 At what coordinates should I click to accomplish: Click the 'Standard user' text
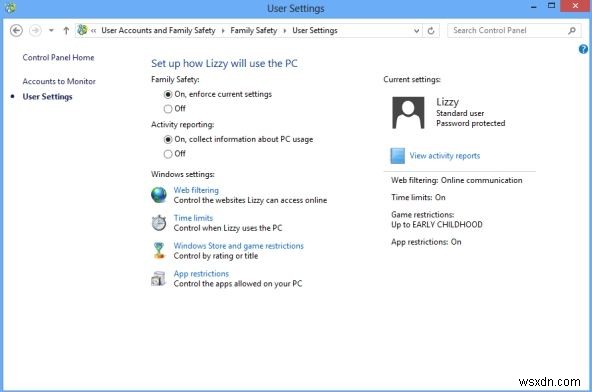(460, 113)
